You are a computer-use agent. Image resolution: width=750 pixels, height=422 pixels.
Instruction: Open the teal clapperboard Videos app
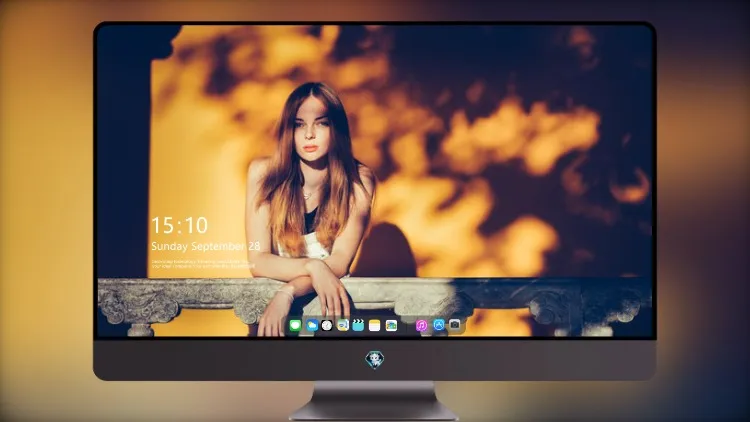click(x=358, y=326)
